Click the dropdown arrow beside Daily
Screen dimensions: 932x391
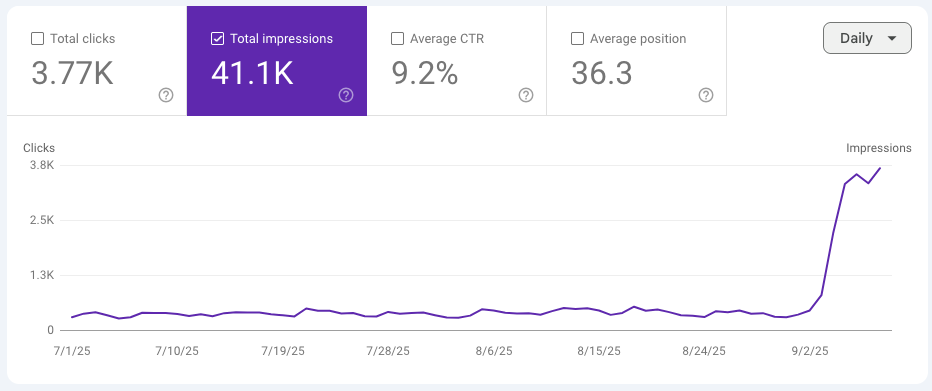click(x=892, y=39)
